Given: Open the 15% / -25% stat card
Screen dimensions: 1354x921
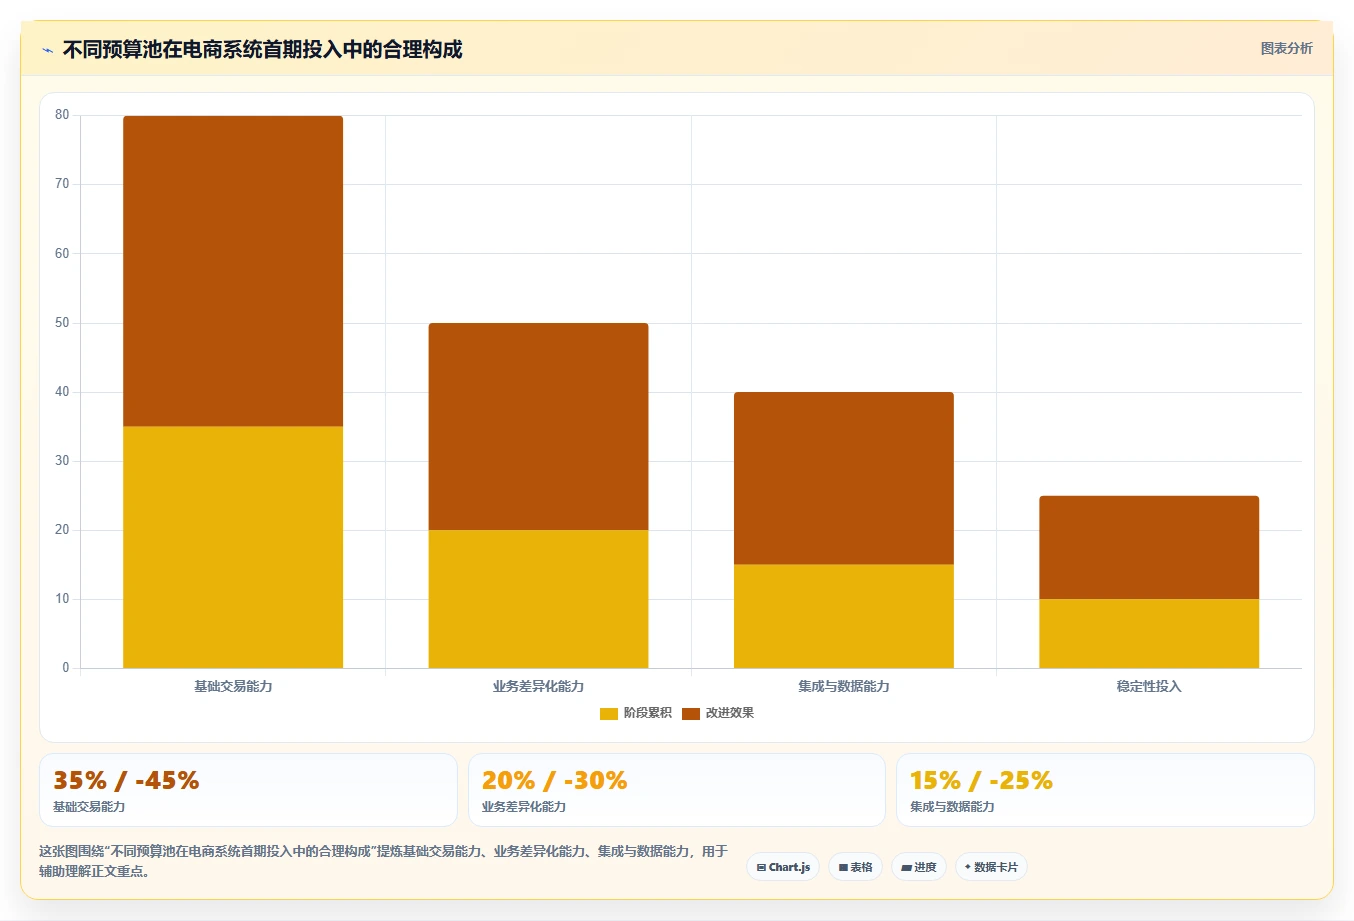Looking at the screenshot, I should click(1105, 790).
